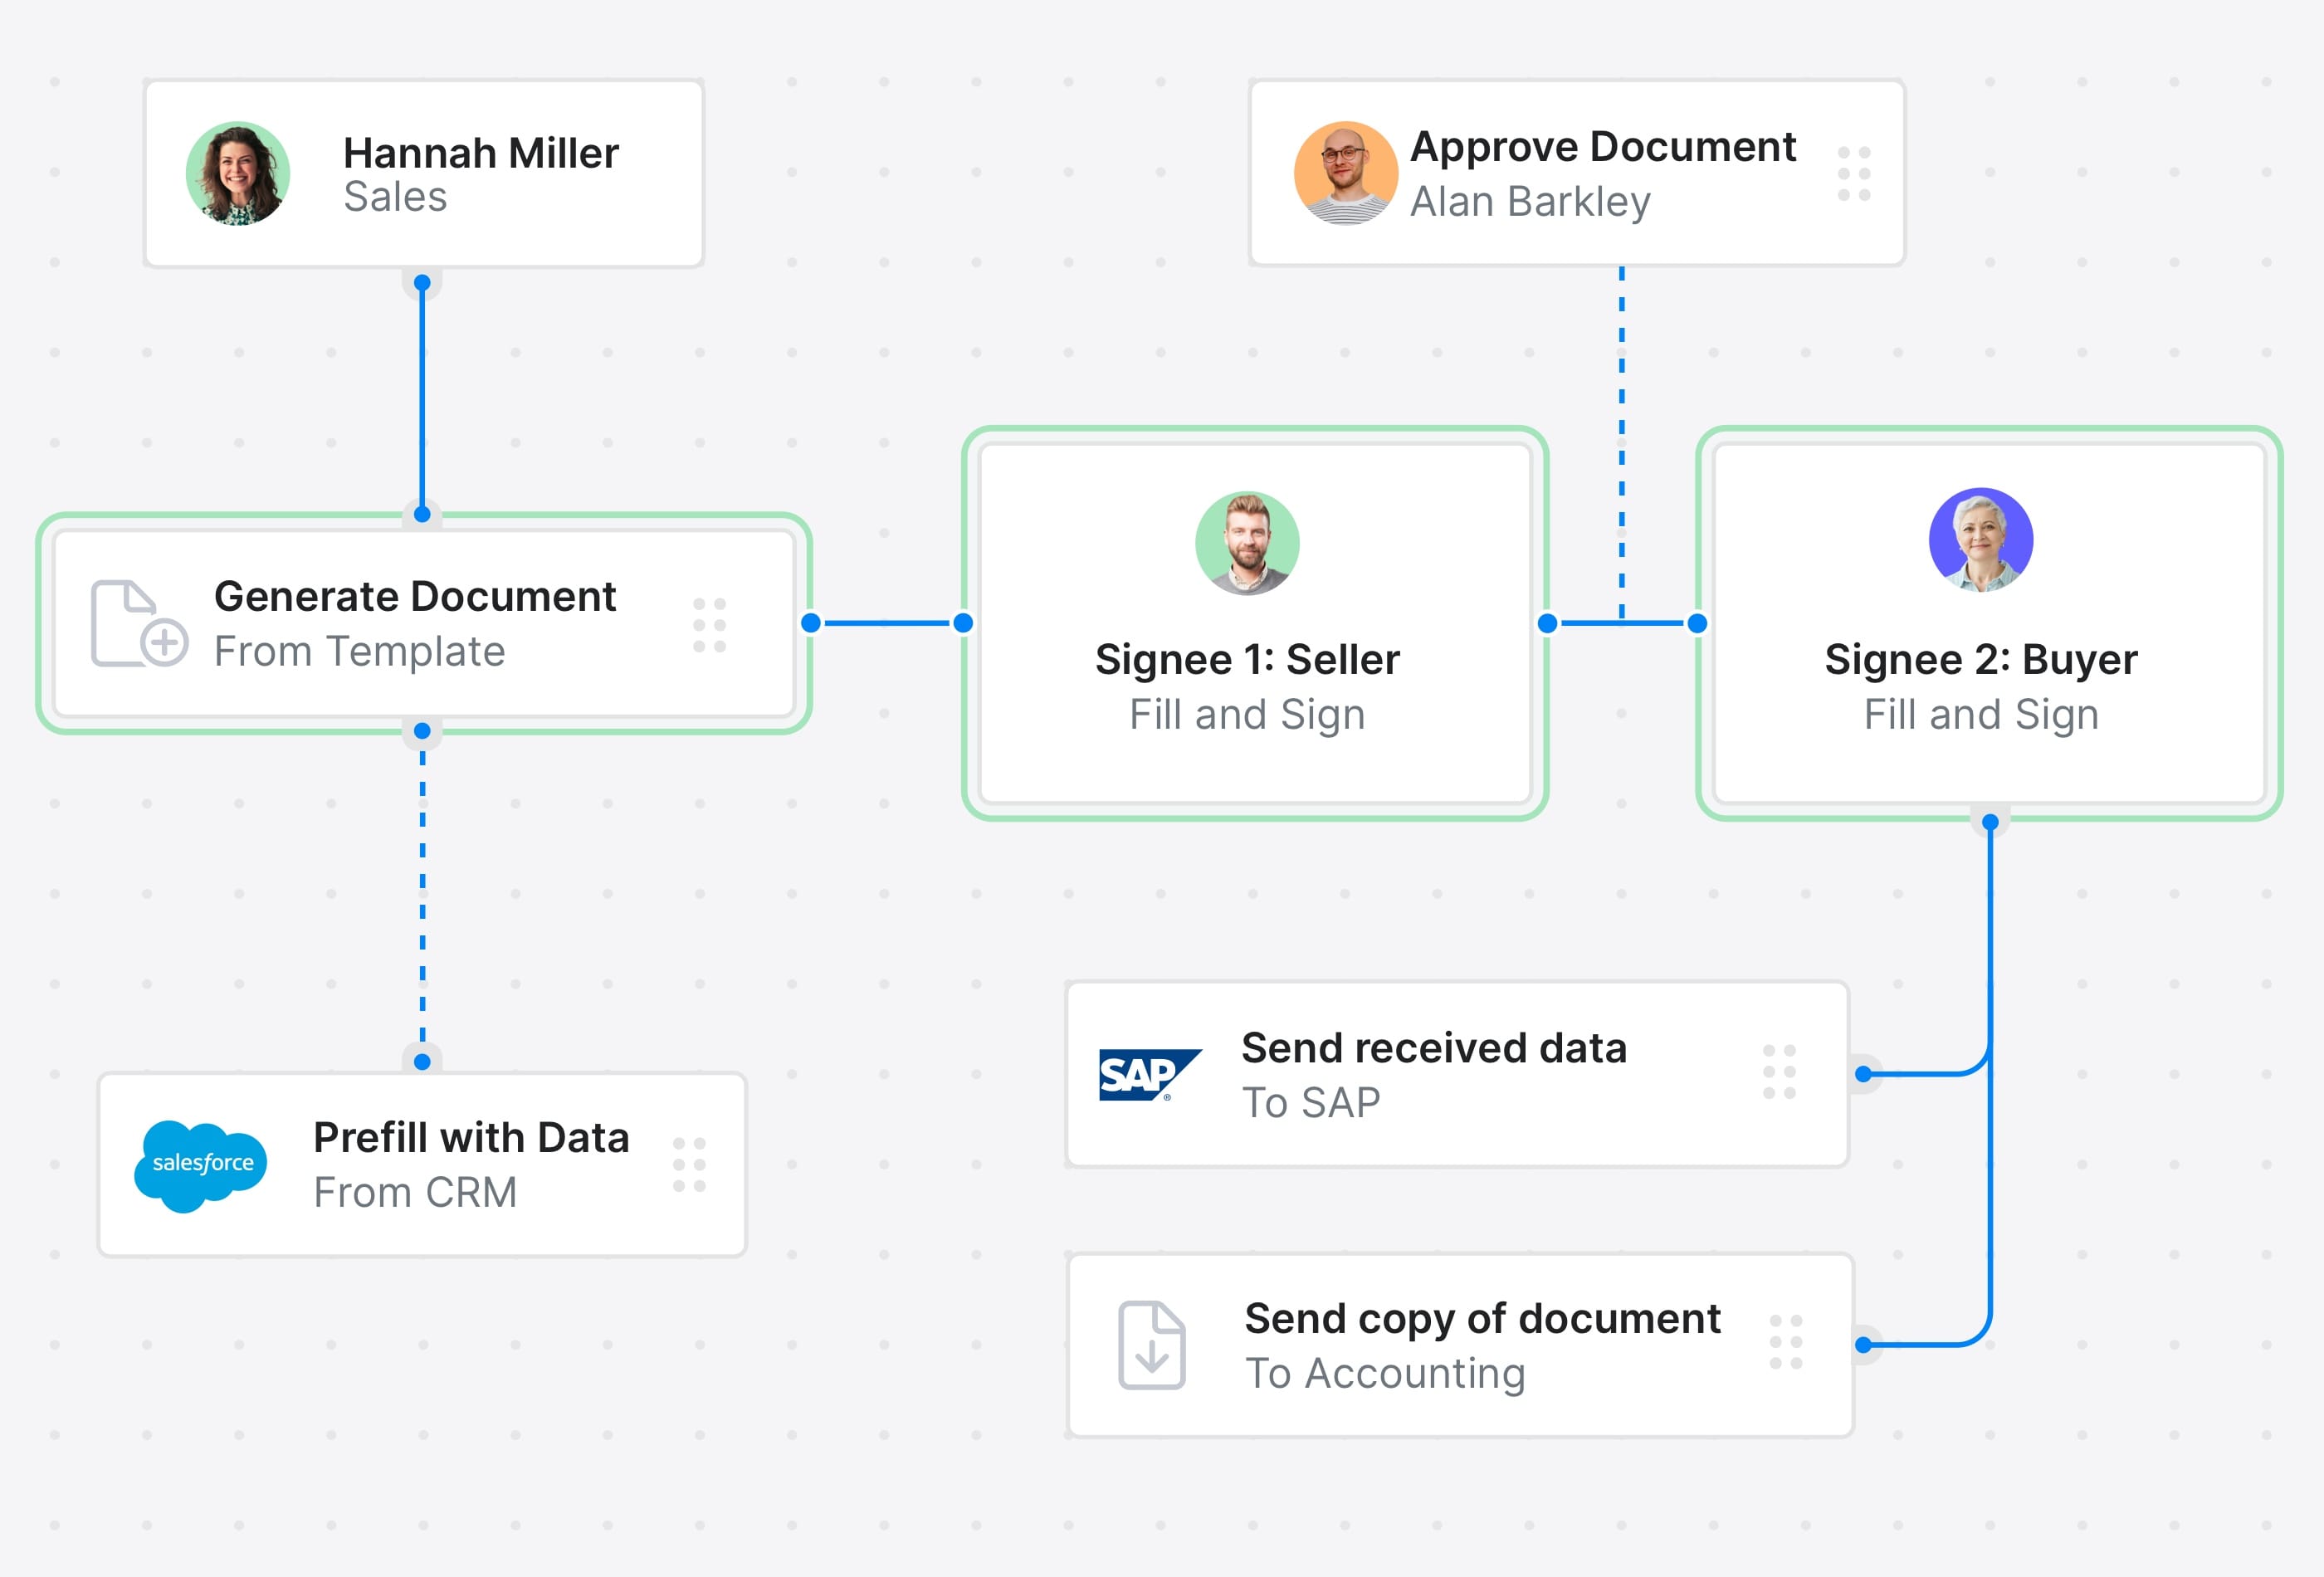Click the connector node above Generate Document card

(x=422, y=514)
